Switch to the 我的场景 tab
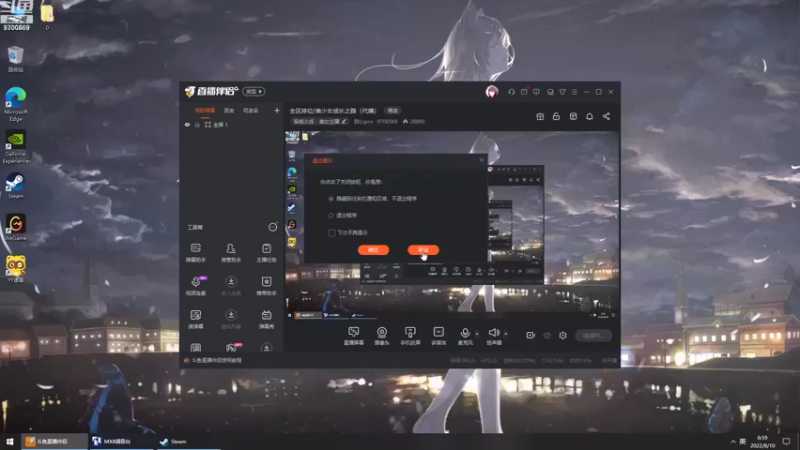 pyautogui.click(x=205, y=111)
